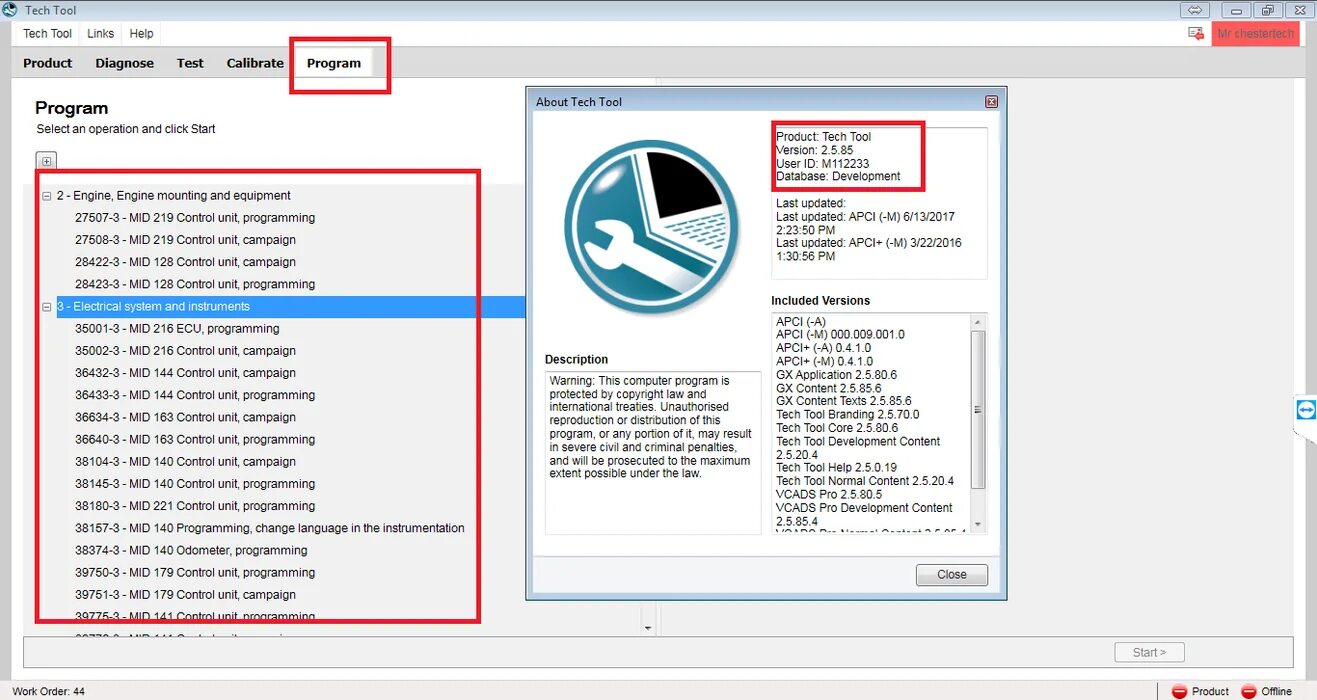Select 36634-3 MID 163 Control unit, campaign
Viewport: 1317px width, 700px height.
pyautogui.click(x=185, y=417)
